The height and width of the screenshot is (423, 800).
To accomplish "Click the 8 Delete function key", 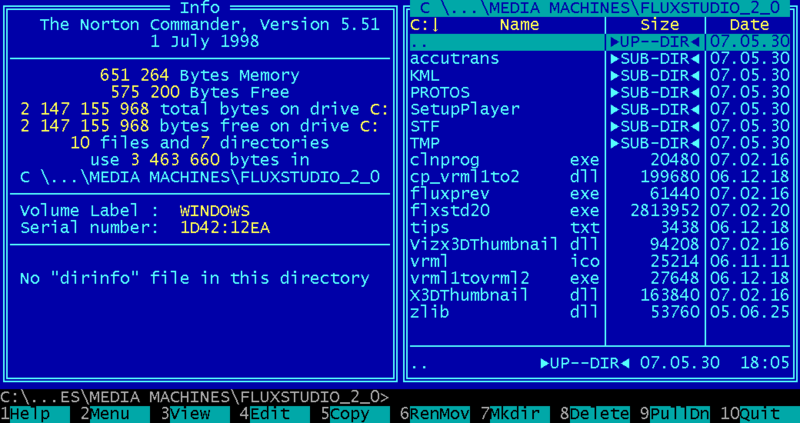I will click(595, 414).
